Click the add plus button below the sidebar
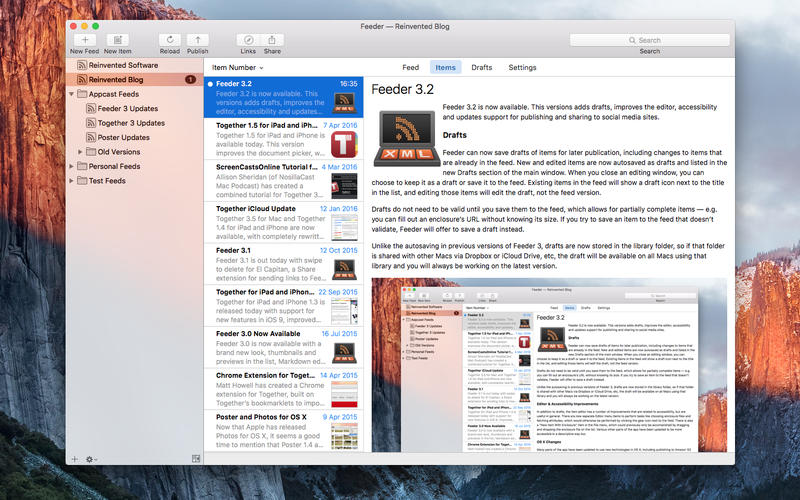The width and height of the screenshot is (800, 500). point(74,459)
